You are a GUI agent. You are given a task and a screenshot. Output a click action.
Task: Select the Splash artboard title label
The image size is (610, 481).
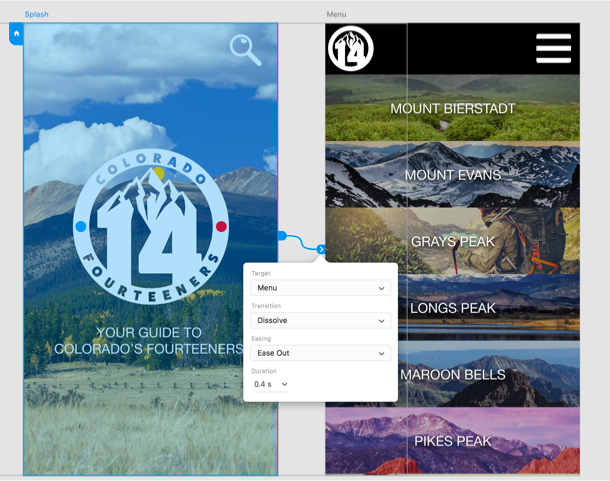tap(36, 14)
